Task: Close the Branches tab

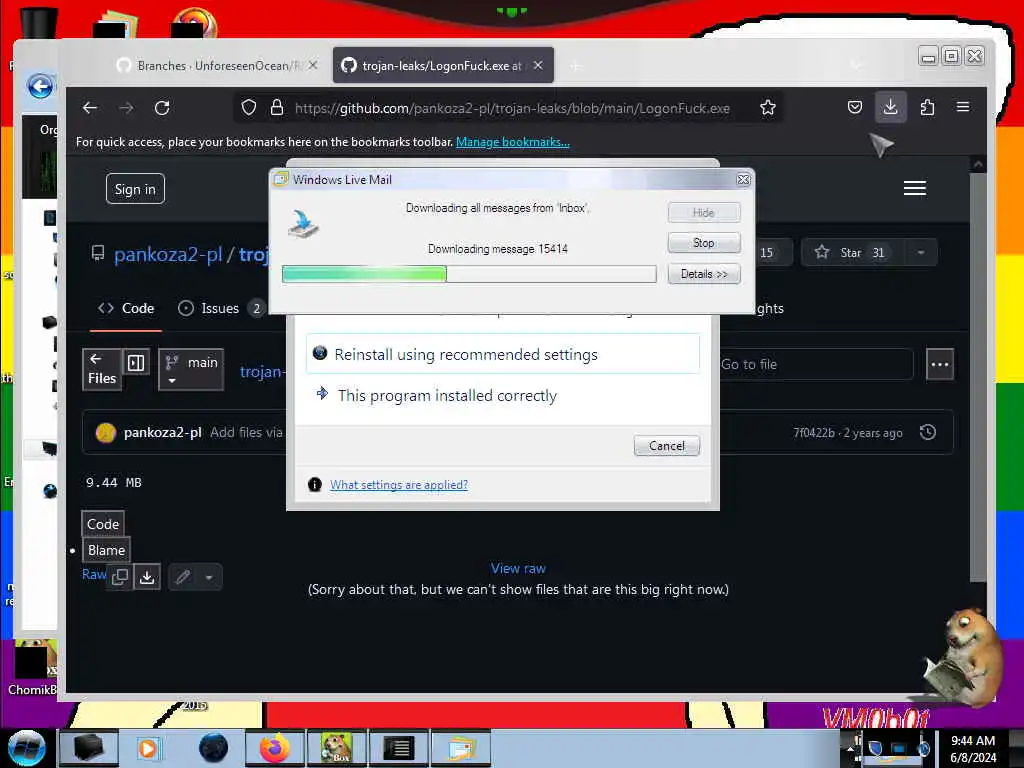Action: point(313,65)
